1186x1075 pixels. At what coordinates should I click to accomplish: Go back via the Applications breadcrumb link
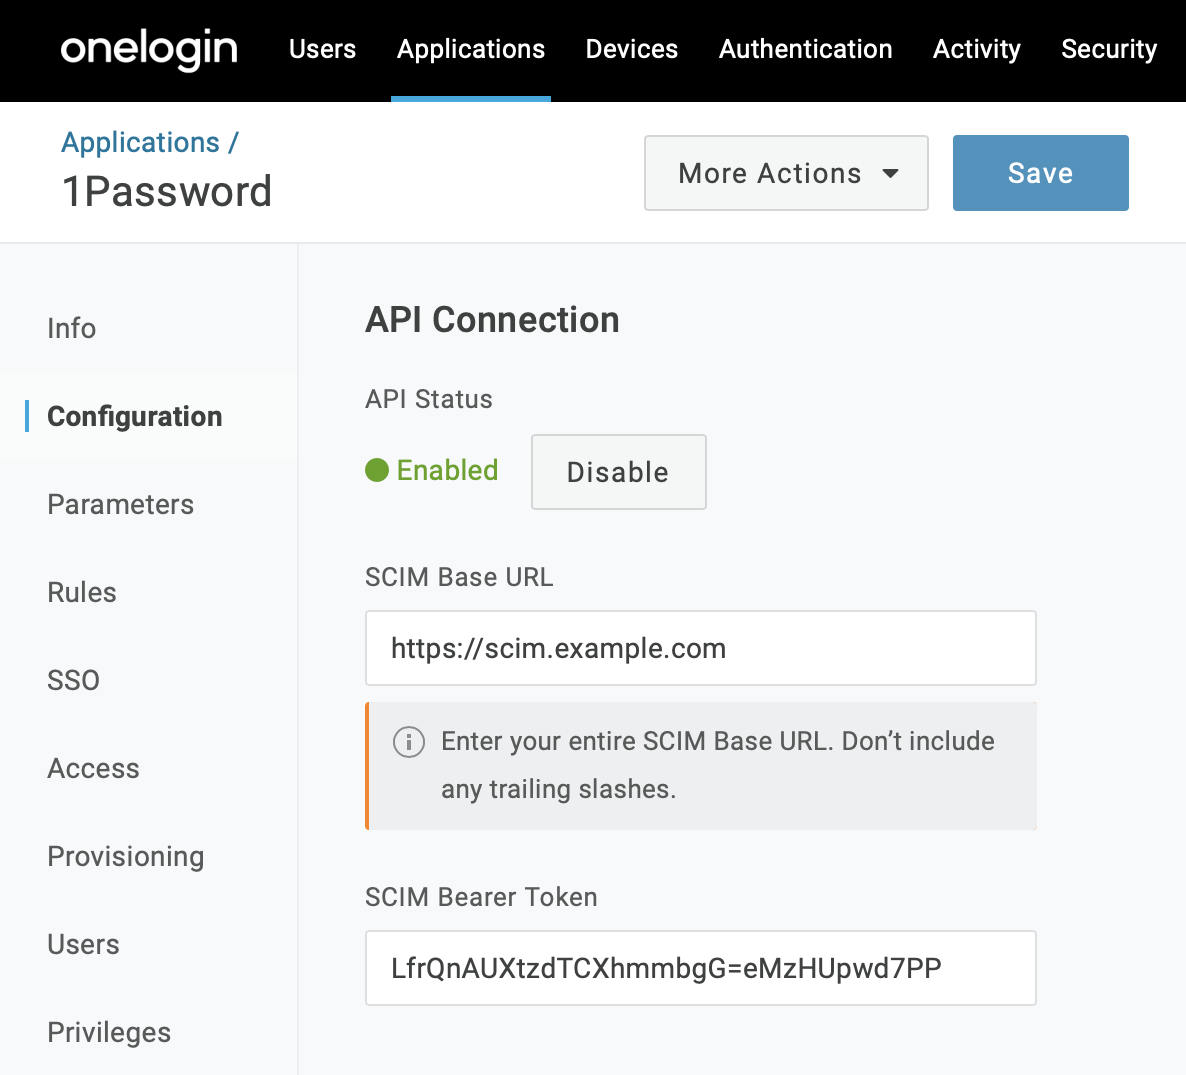tap(141, 142)
